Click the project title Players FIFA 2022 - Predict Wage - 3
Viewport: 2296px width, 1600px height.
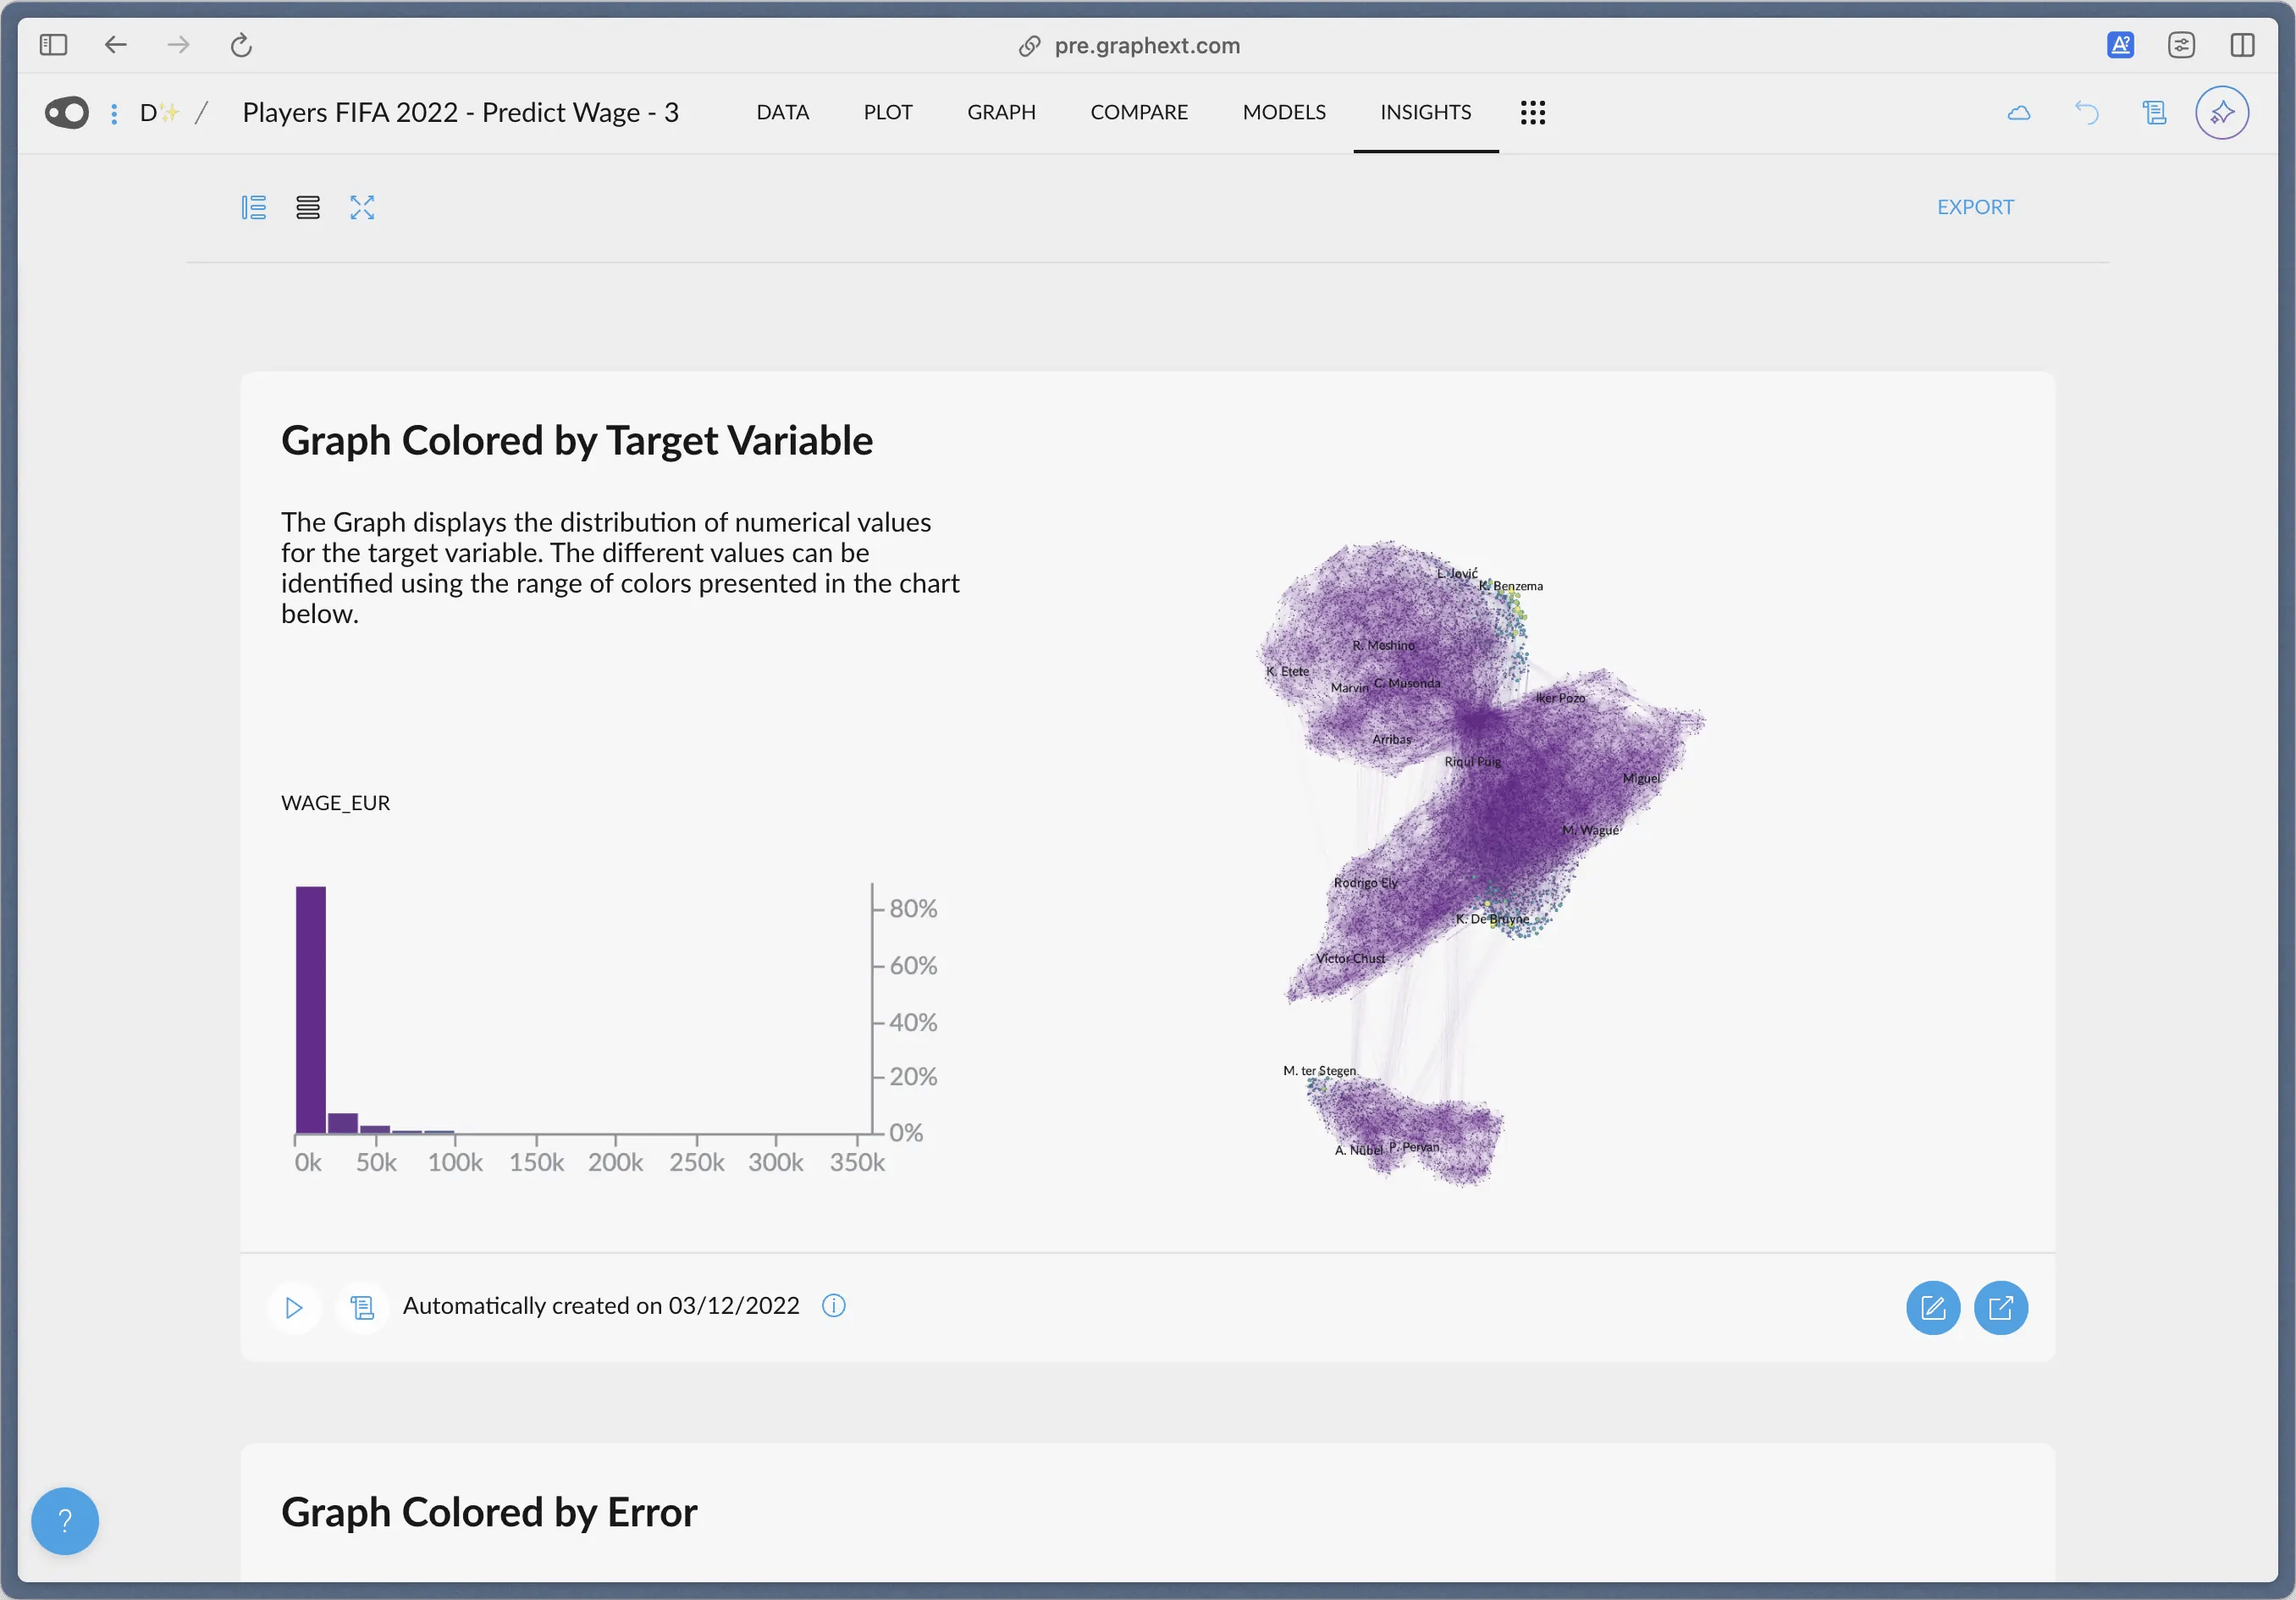click(460, 112)
